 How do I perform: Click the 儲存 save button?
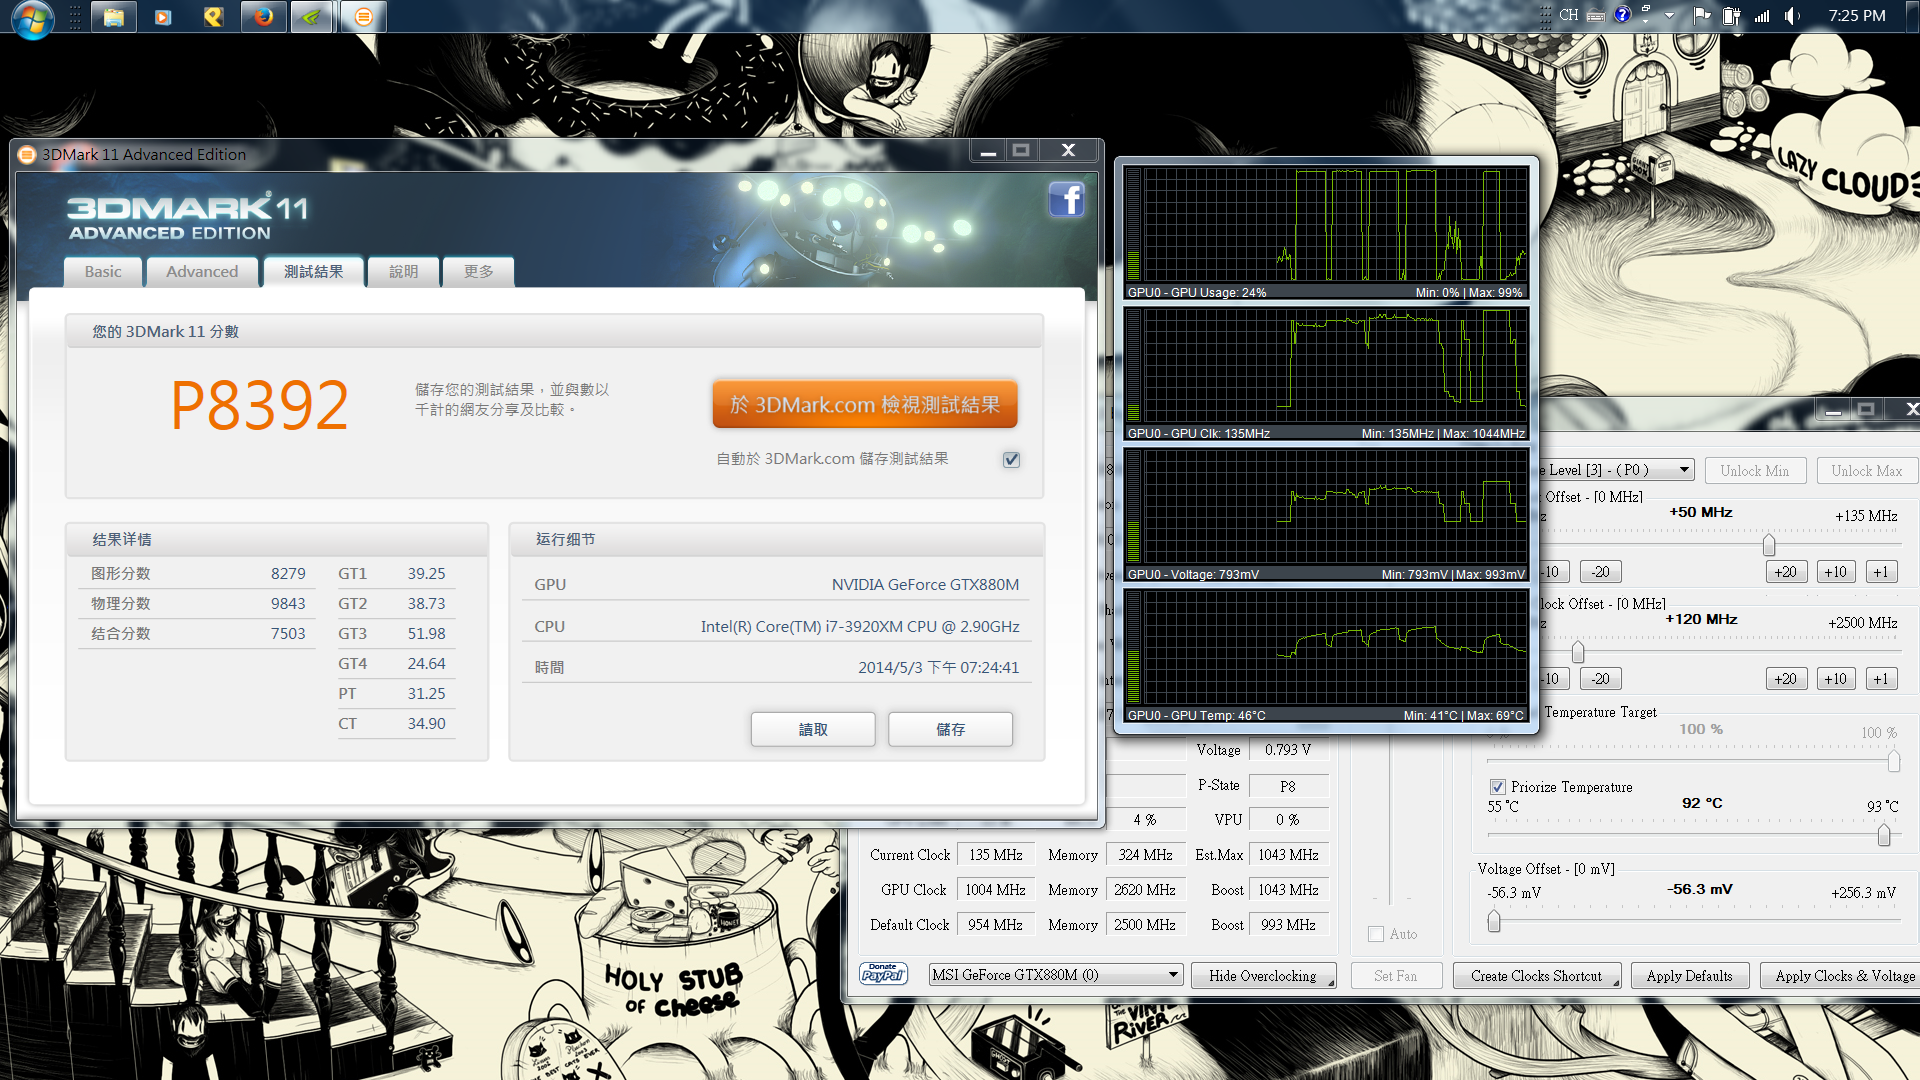[x=950, y=729]
